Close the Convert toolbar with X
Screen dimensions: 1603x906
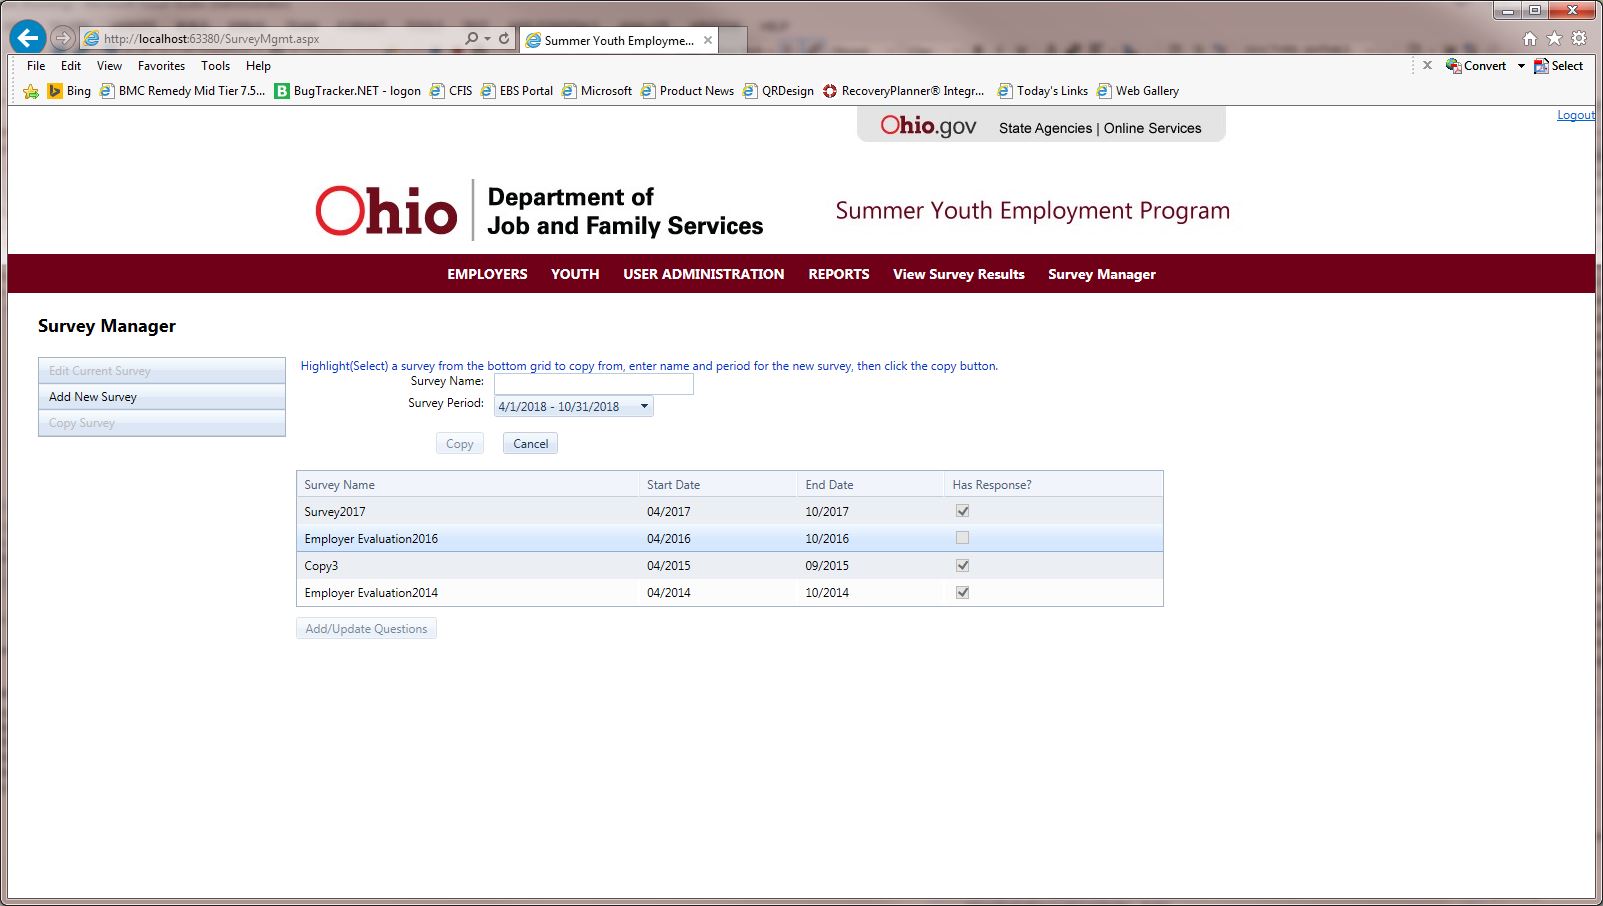(x=1427, y=65)
